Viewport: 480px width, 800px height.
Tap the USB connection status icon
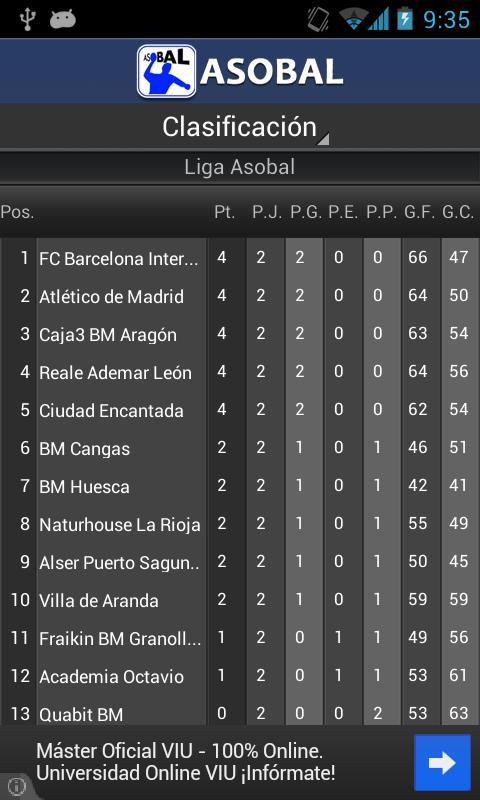pos(27,19)
